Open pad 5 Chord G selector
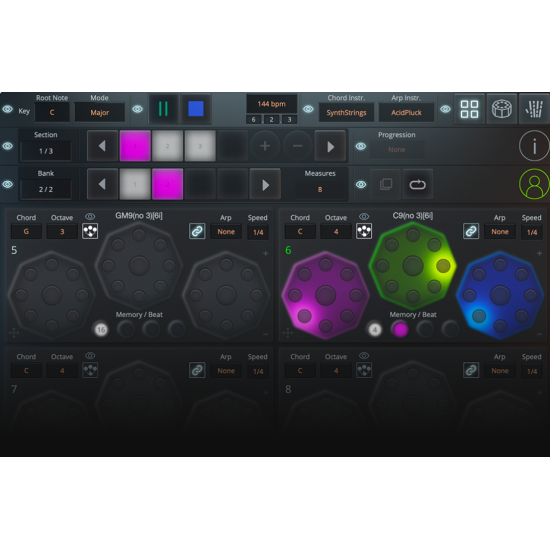The height and width of the screenshot is (550, 550). coord(26,232)
